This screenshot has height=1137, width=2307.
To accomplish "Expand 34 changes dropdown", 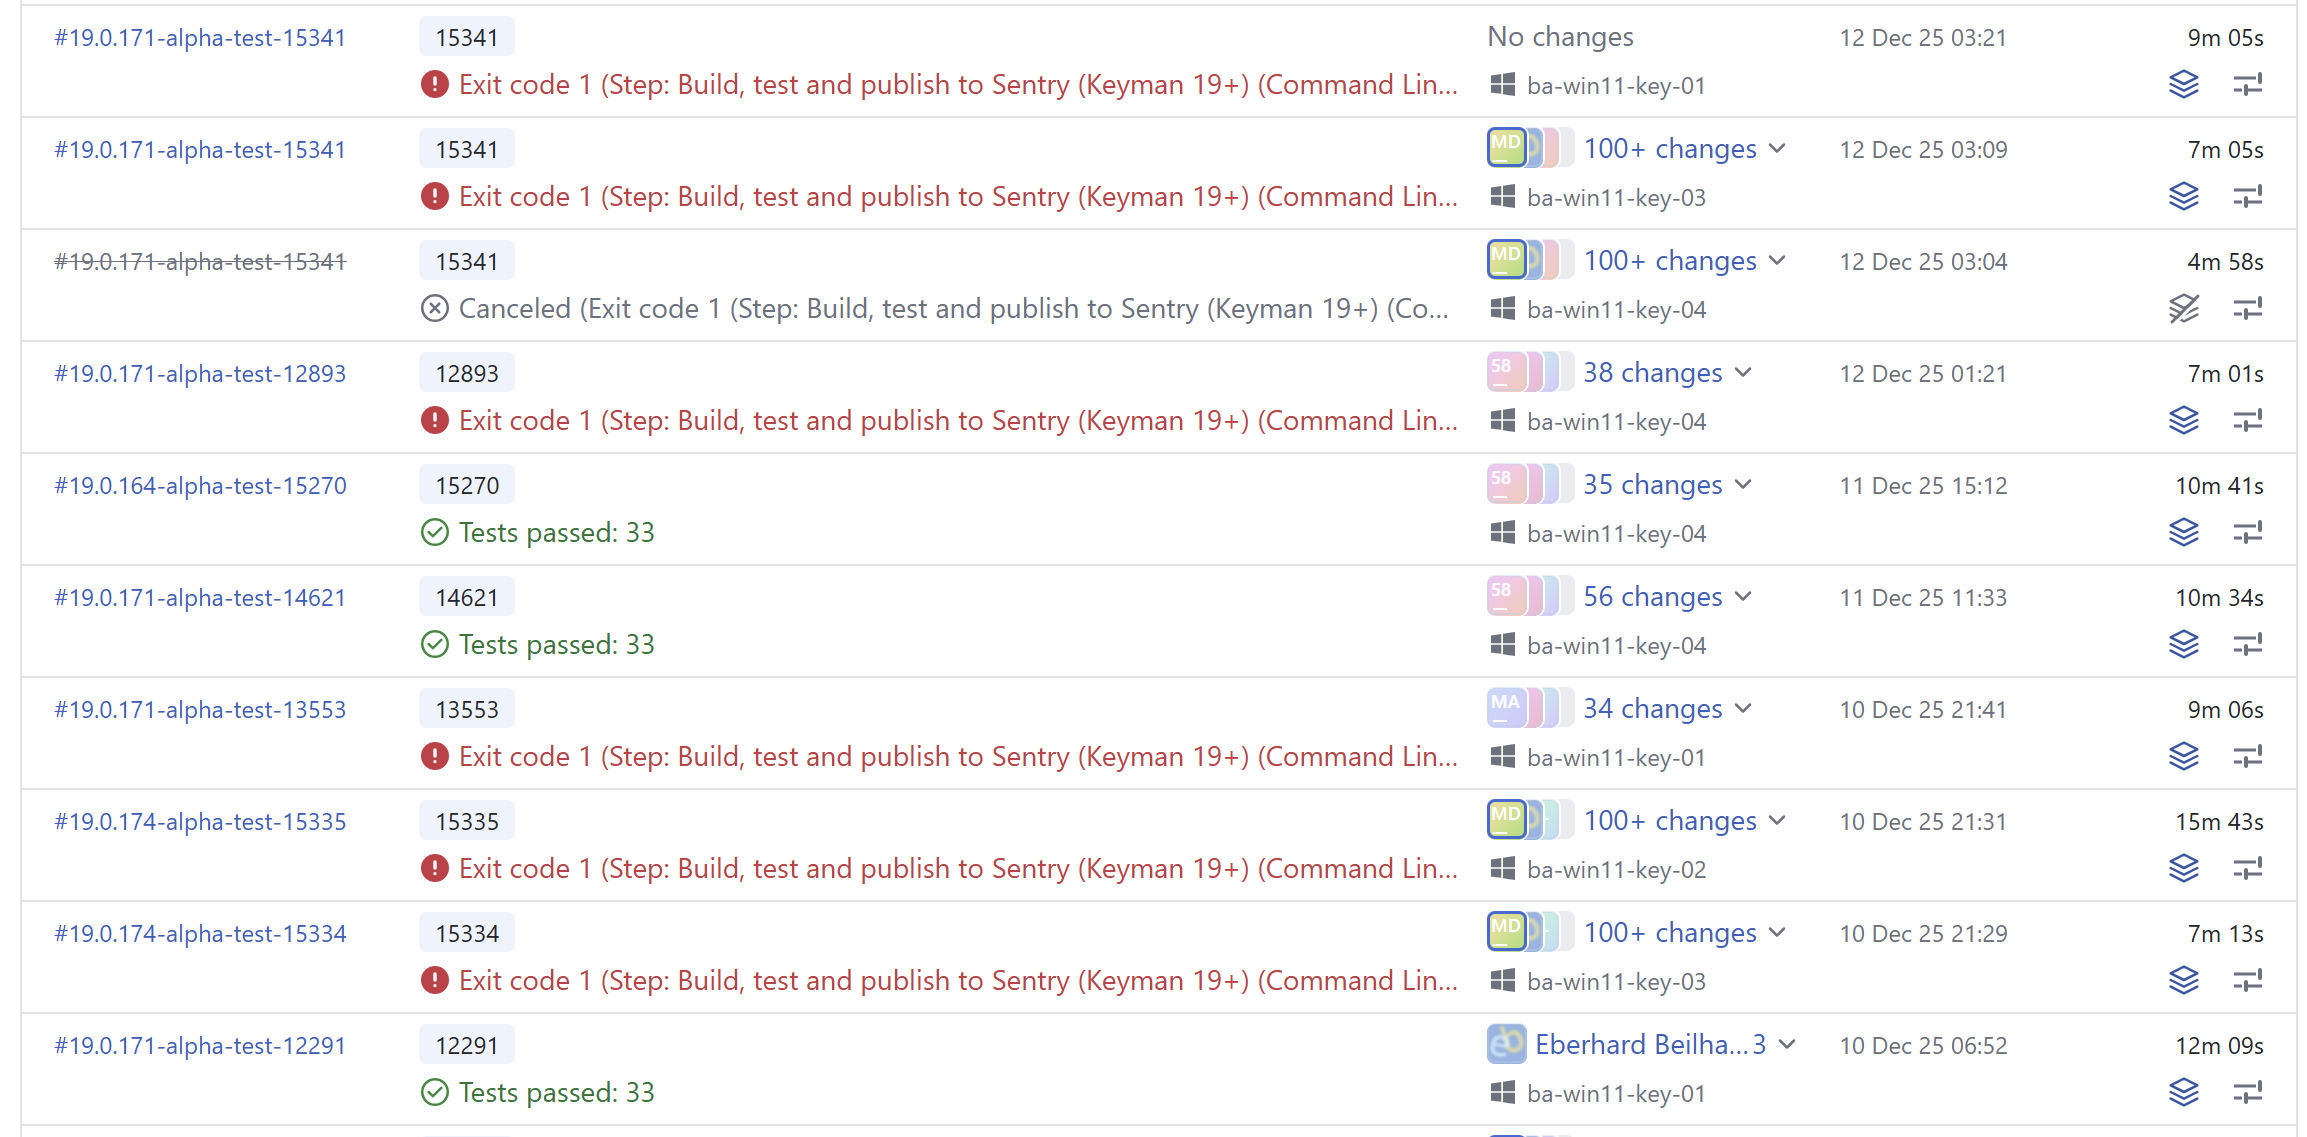I will point(1743,709).
